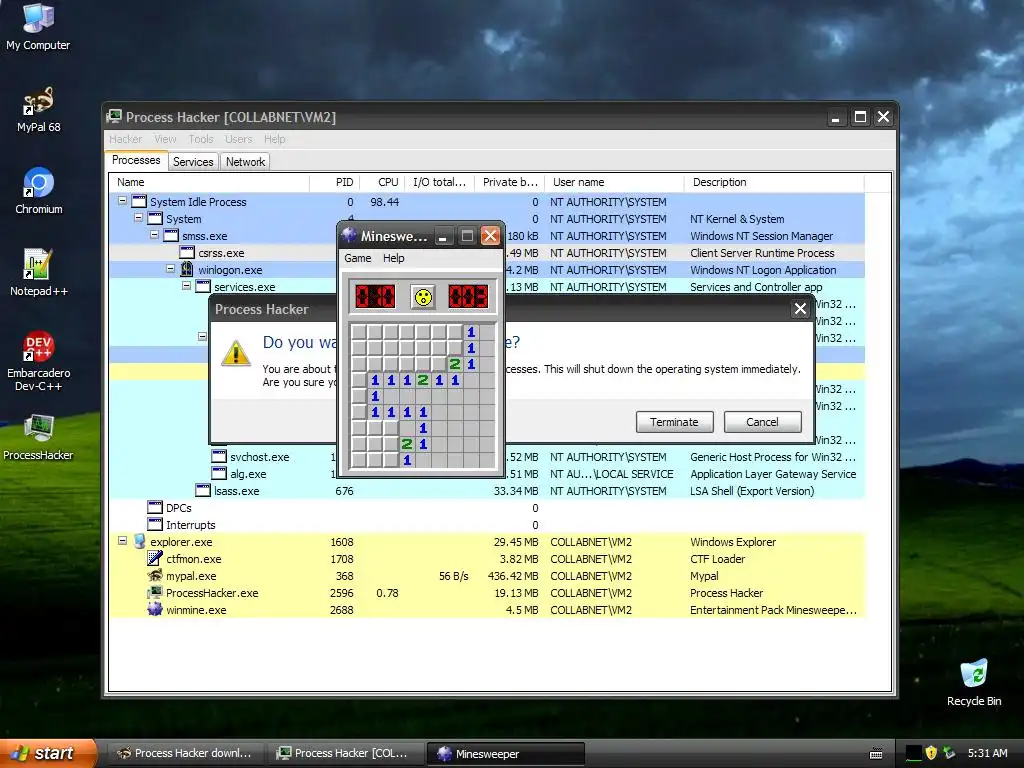The width and height of the screenshot is (1024, 768).
Task: Open the Recycle Bin
Action: (974, 683)
